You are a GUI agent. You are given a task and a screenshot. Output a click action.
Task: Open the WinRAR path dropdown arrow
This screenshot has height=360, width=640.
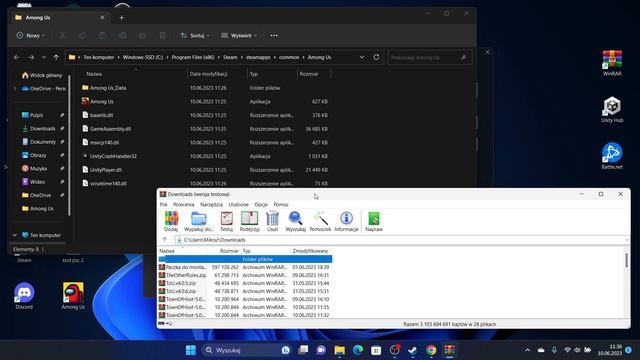627,240
